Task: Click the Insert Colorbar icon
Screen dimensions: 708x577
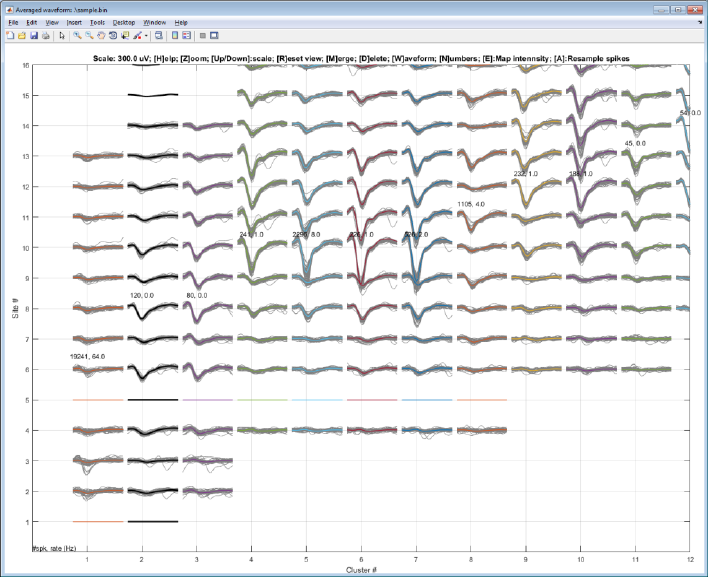Action: [x=175, y=35]
